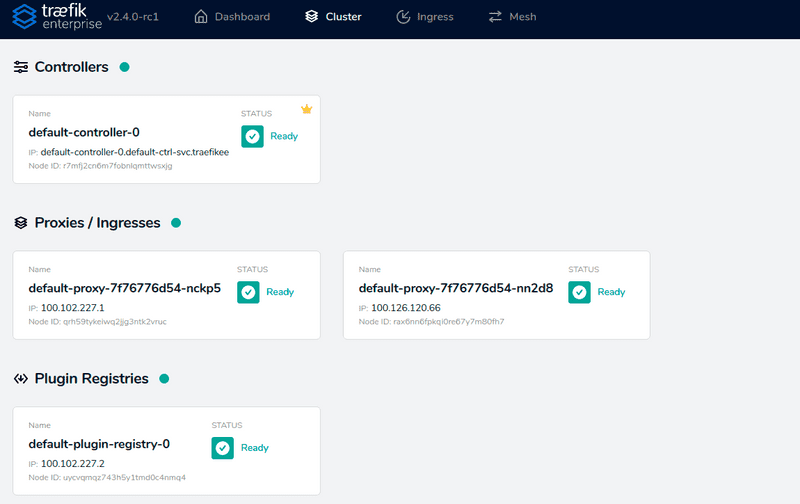Click the green dot beside Proxies / Ingresses
The height and width of the screenshot is (504, 800).
tap(176, 223)
